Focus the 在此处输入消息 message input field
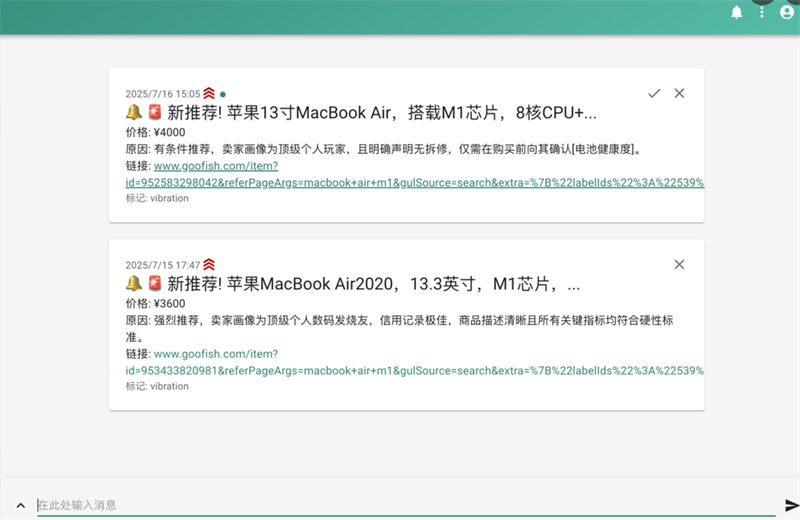 pos(406,505)
